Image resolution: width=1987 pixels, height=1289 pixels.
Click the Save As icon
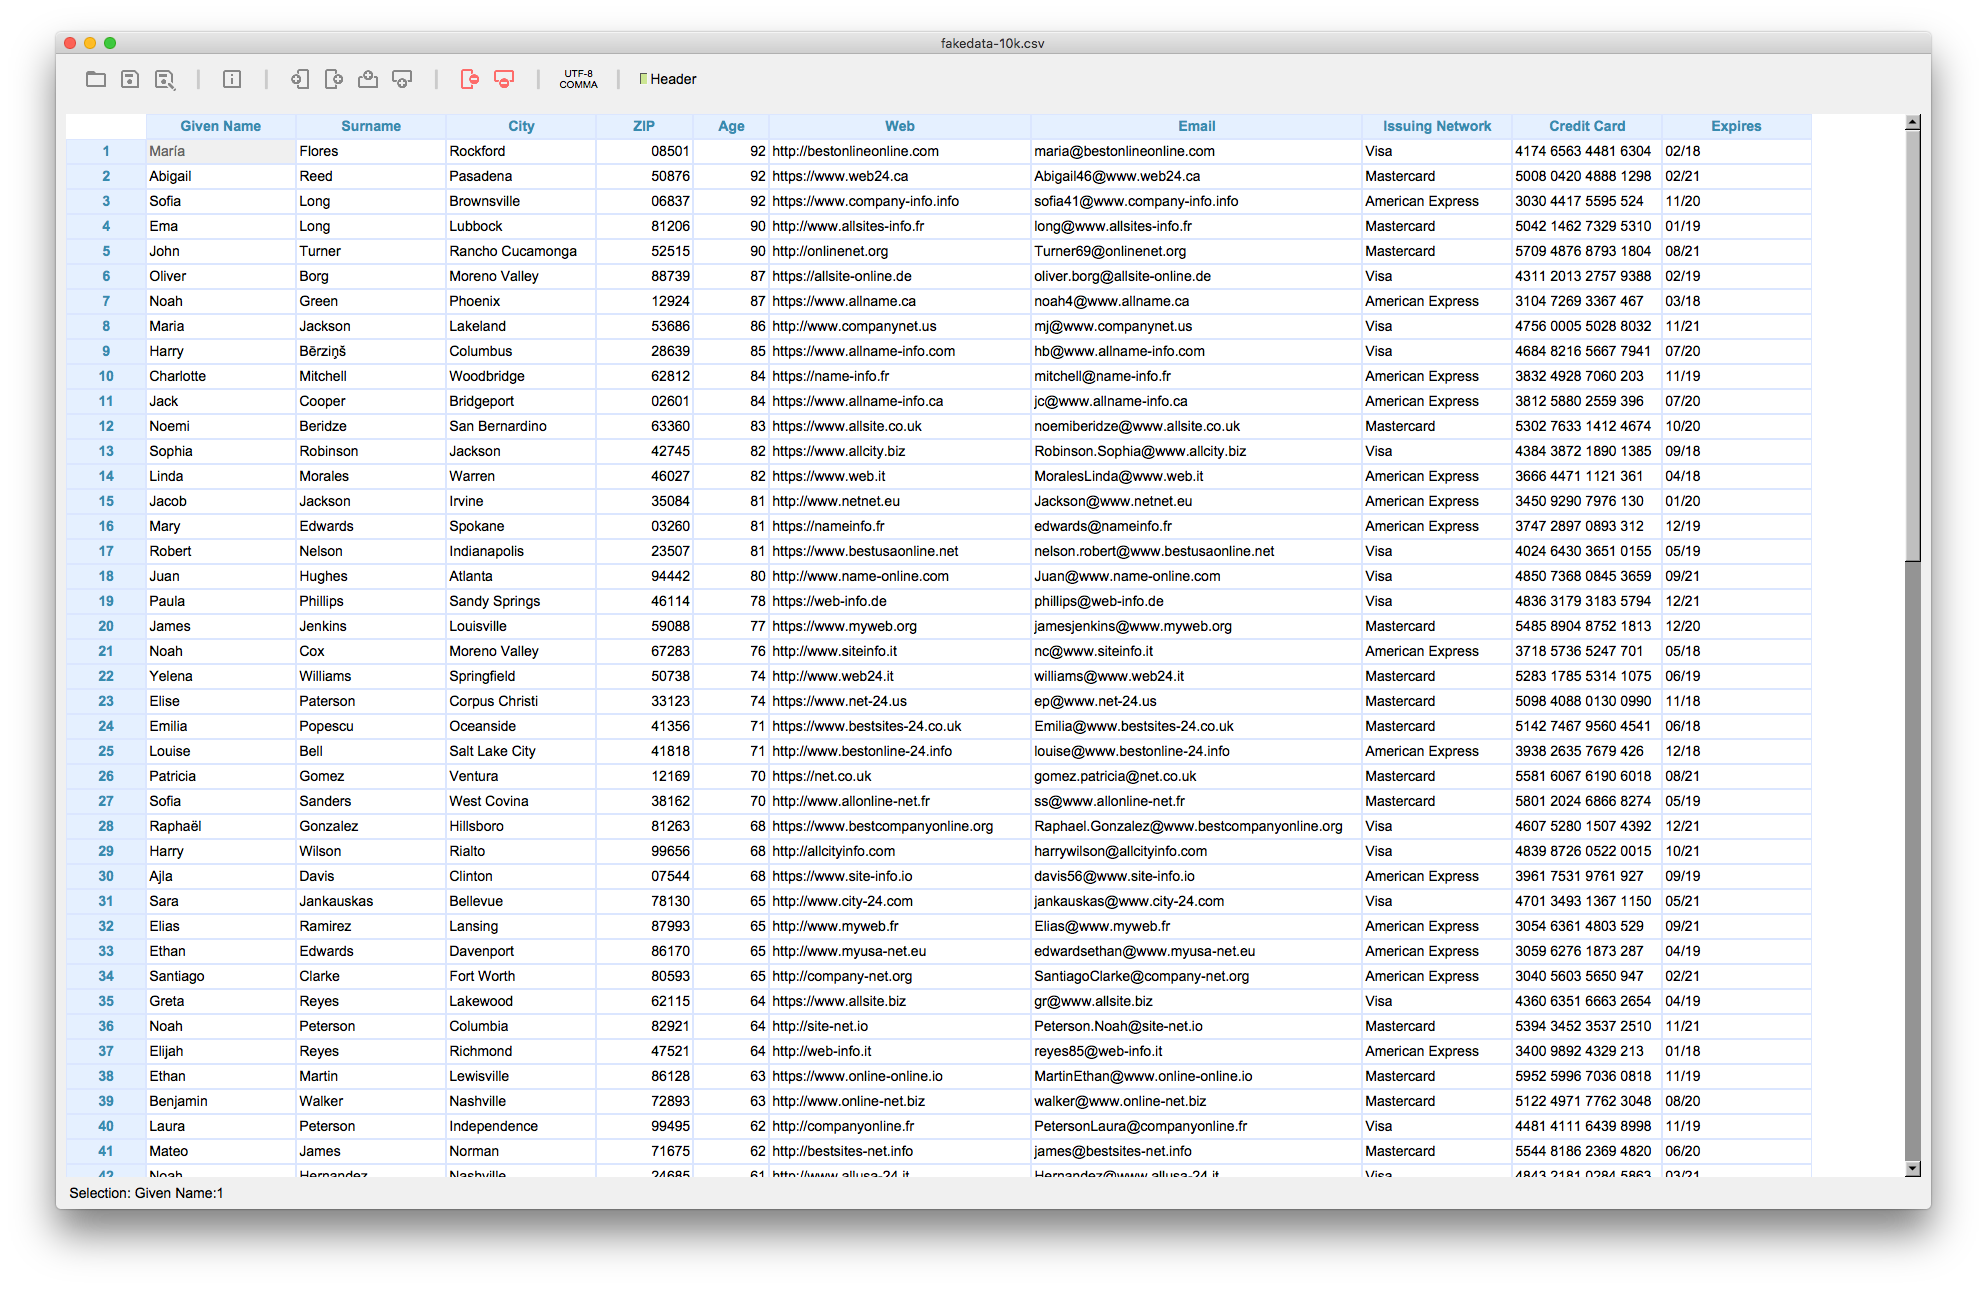(x=165, y=79)
